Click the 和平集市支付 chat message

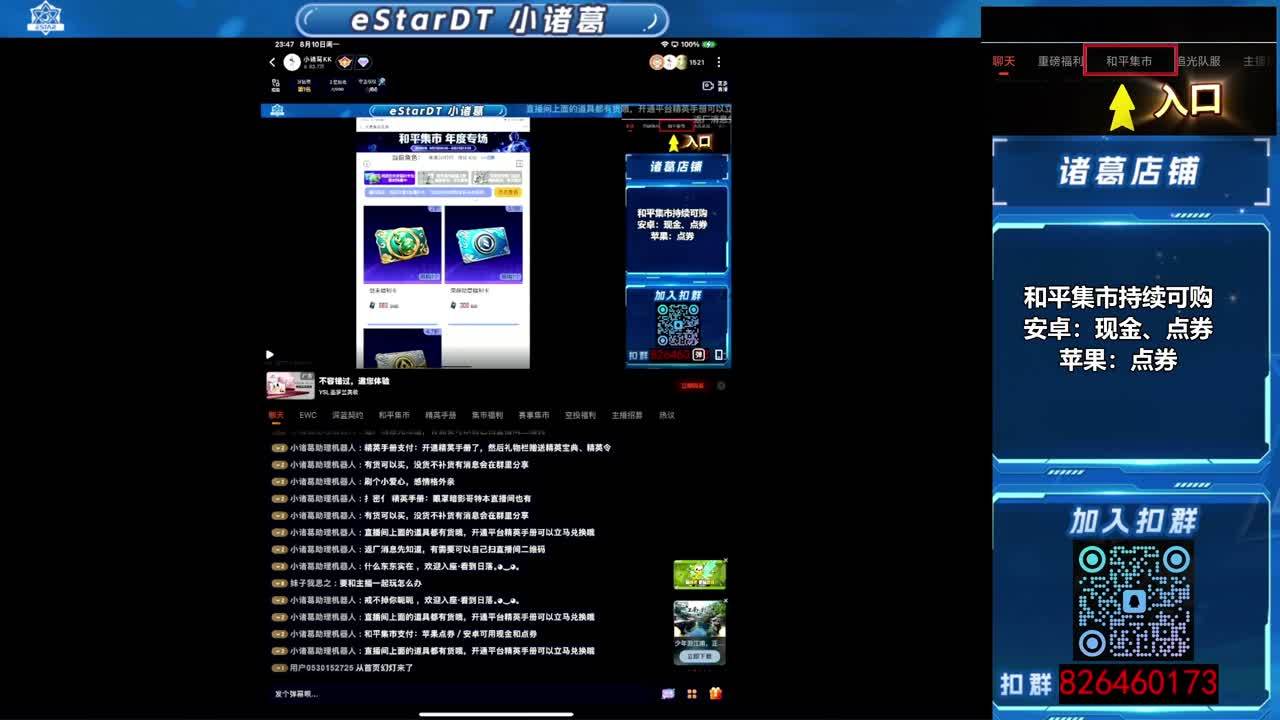click(405, 634)
